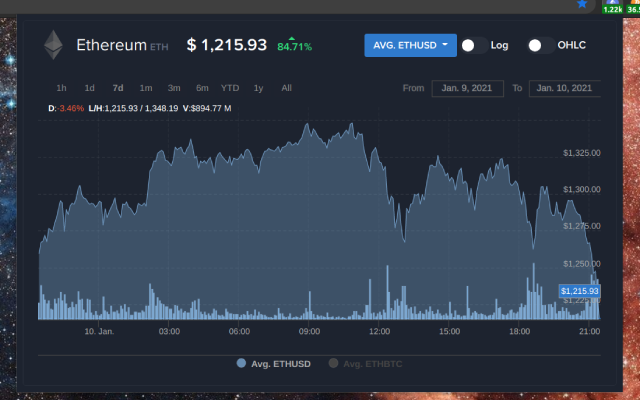Viewport: 640px width, 400px height.
Task: Click the 12:00 time axis label
Action: click(380, 331)
